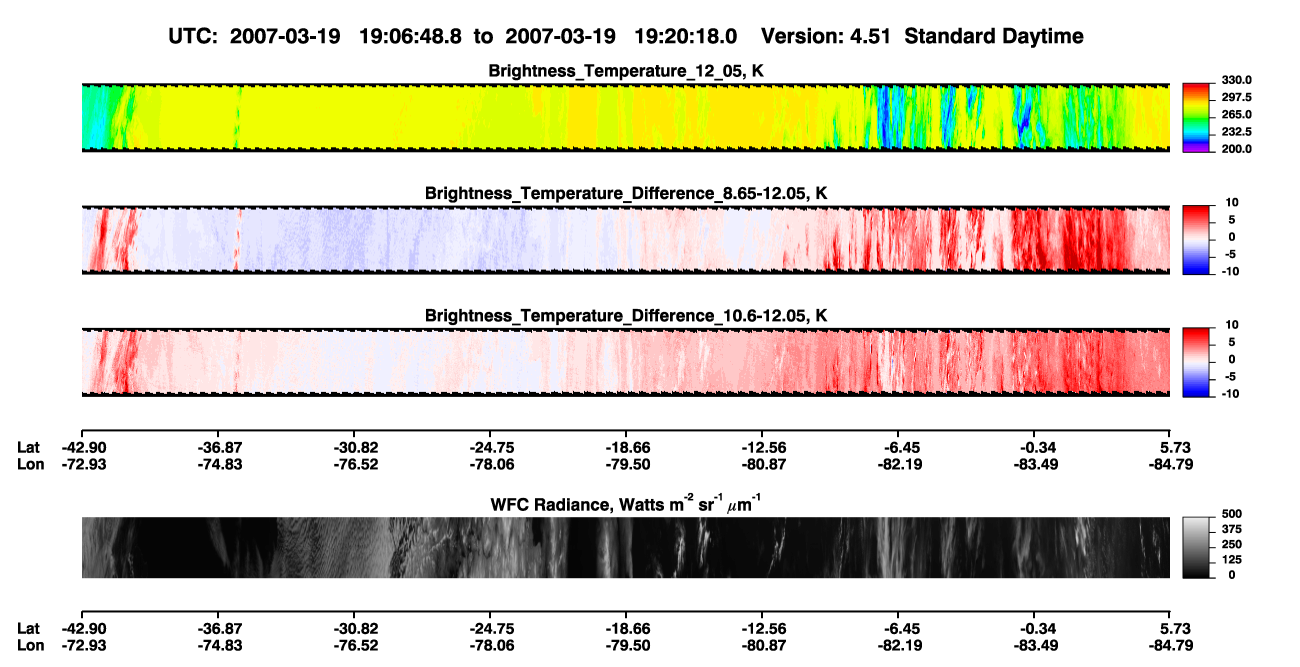Image resolution: width=1300 pixels, height=667 pixels.
Task: Open the 8.65-12.05 temperature difference image strip
Action: pos(625,240)
